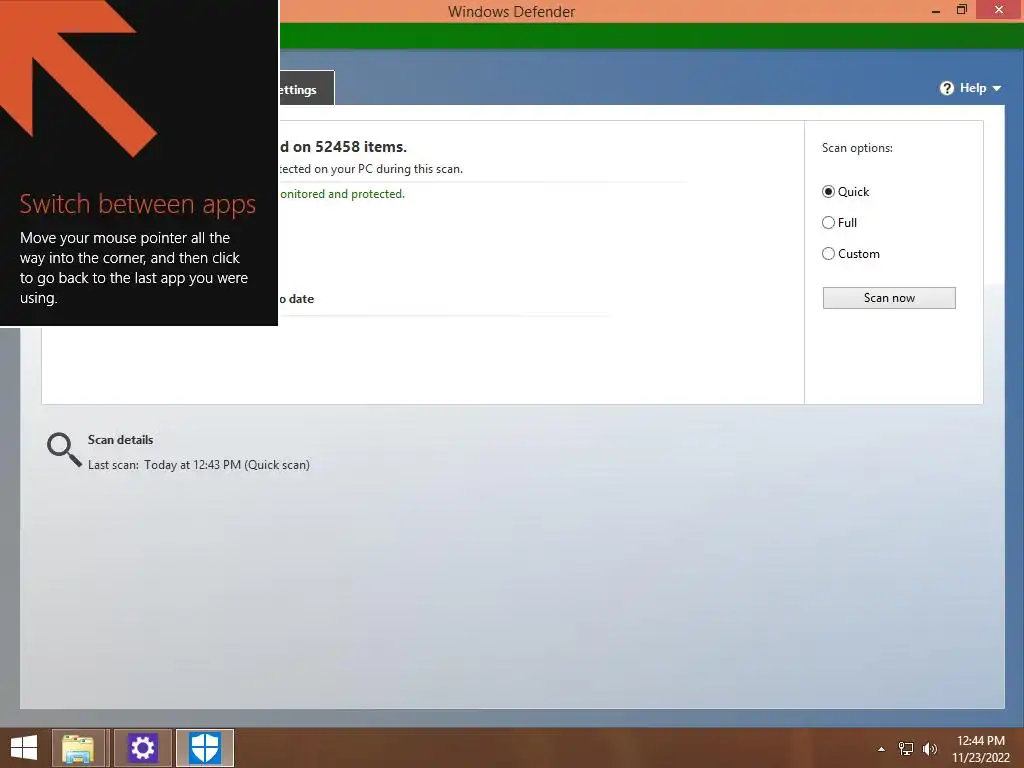Switch to the Settings tab

click(306, 89)
